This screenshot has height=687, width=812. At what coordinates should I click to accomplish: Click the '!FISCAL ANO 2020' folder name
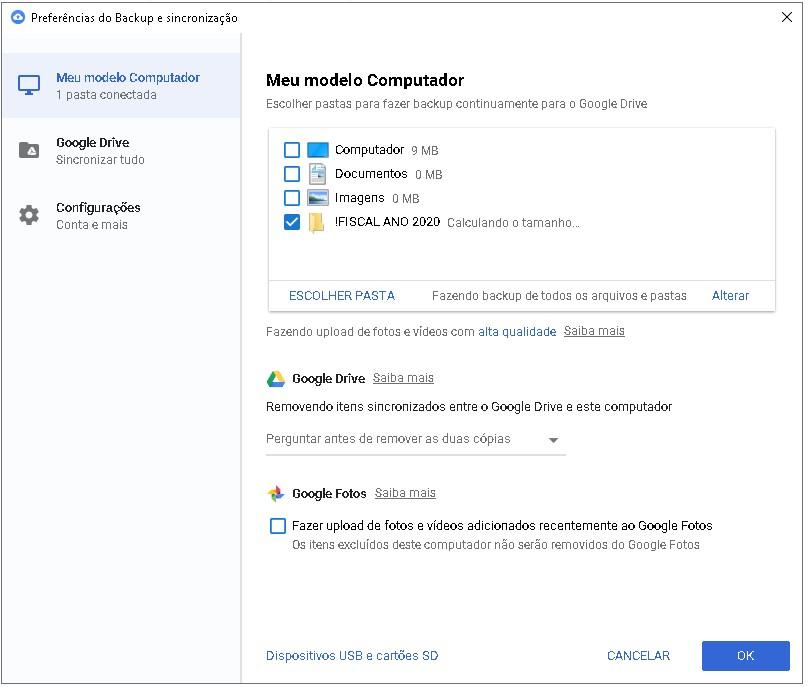[387, 222]
